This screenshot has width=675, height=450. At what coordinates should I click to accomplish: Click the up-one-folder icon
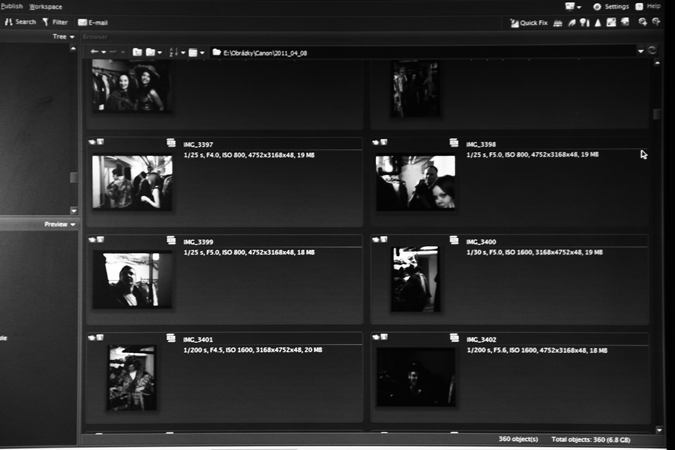pos(137,52)
